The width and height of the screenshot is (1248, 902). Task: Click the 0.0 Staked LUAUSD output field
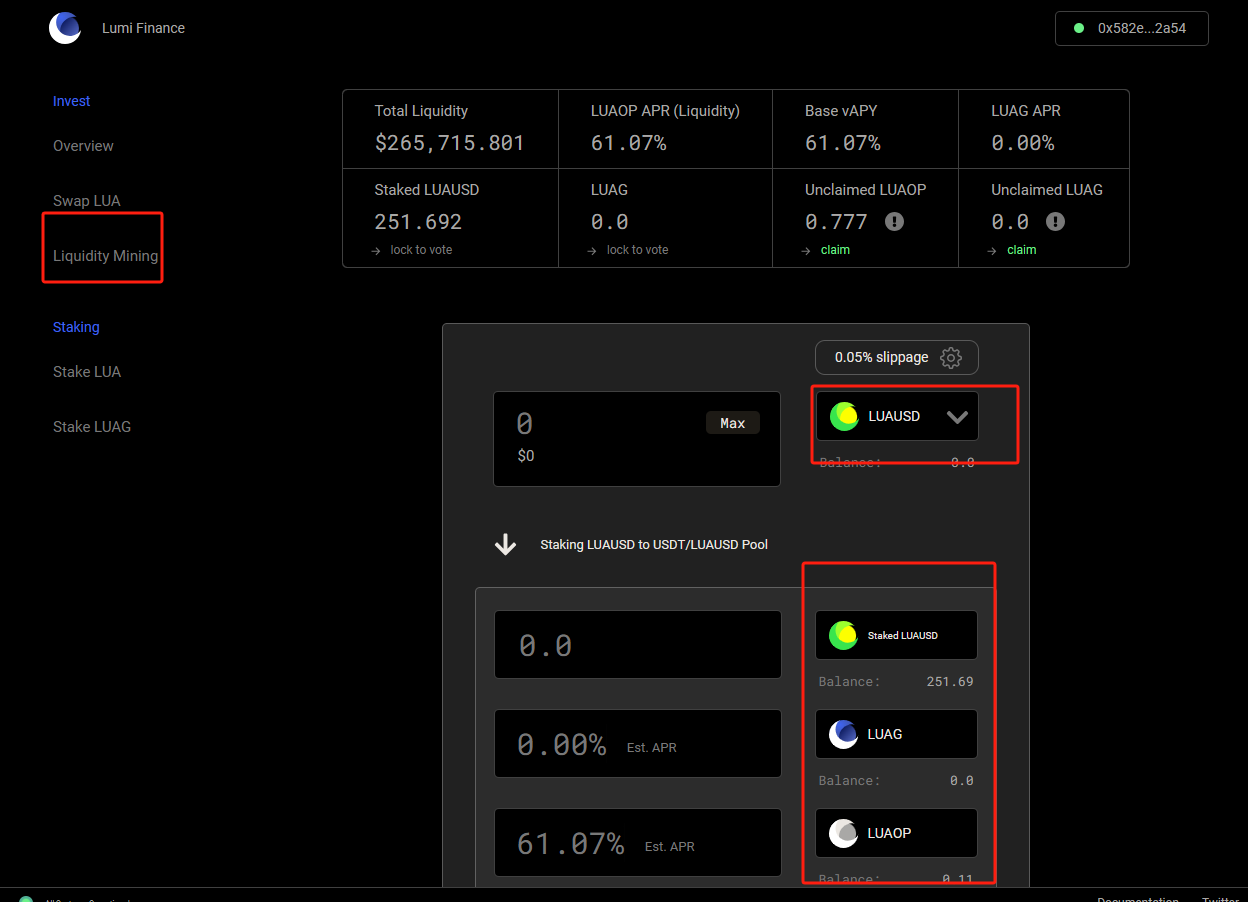(638, 645)
